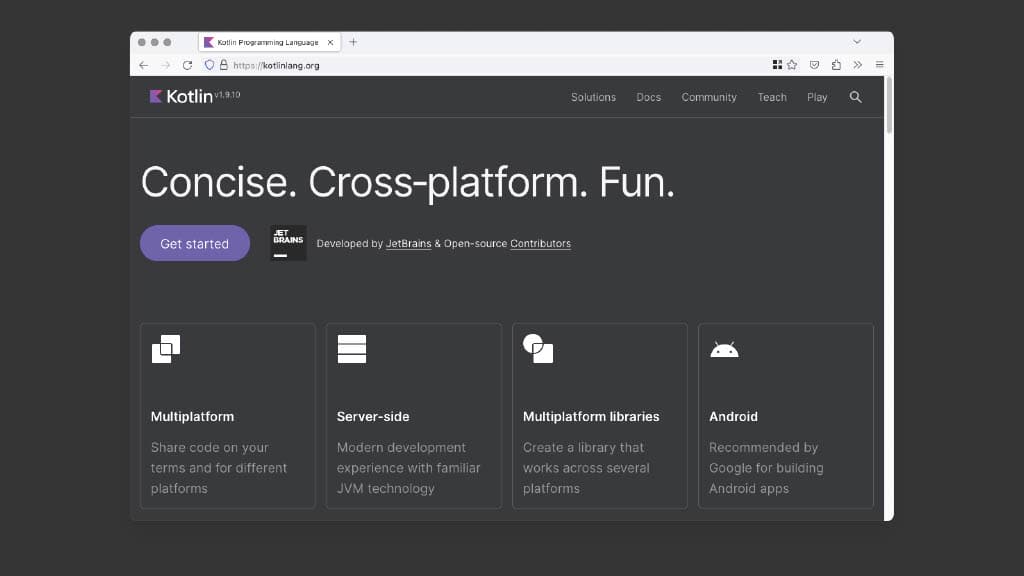The image size is (1024, 576).
Task: Follow the Contributors link
Action: (x=540, y=244)
